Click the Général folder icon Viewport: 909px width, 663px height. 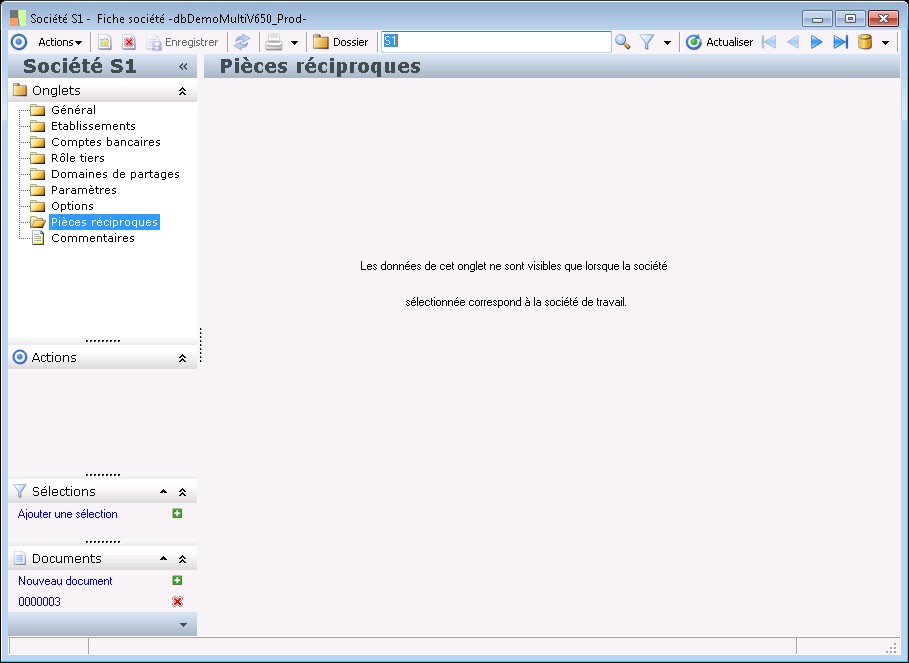click(38, 110)
